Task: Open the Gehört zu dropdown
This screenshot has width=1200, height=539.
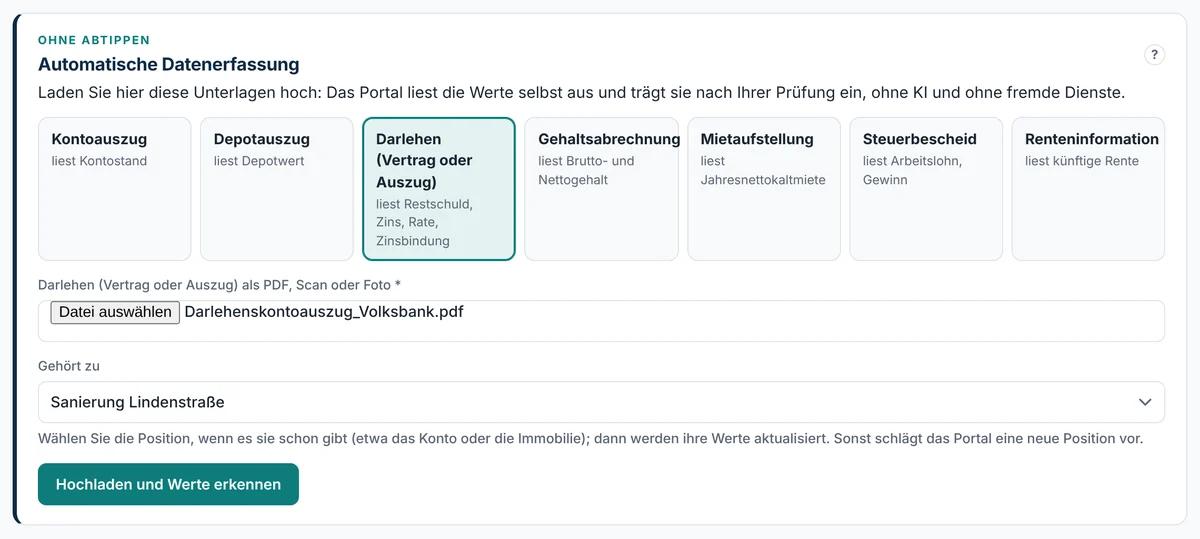Action: point(601,402)
